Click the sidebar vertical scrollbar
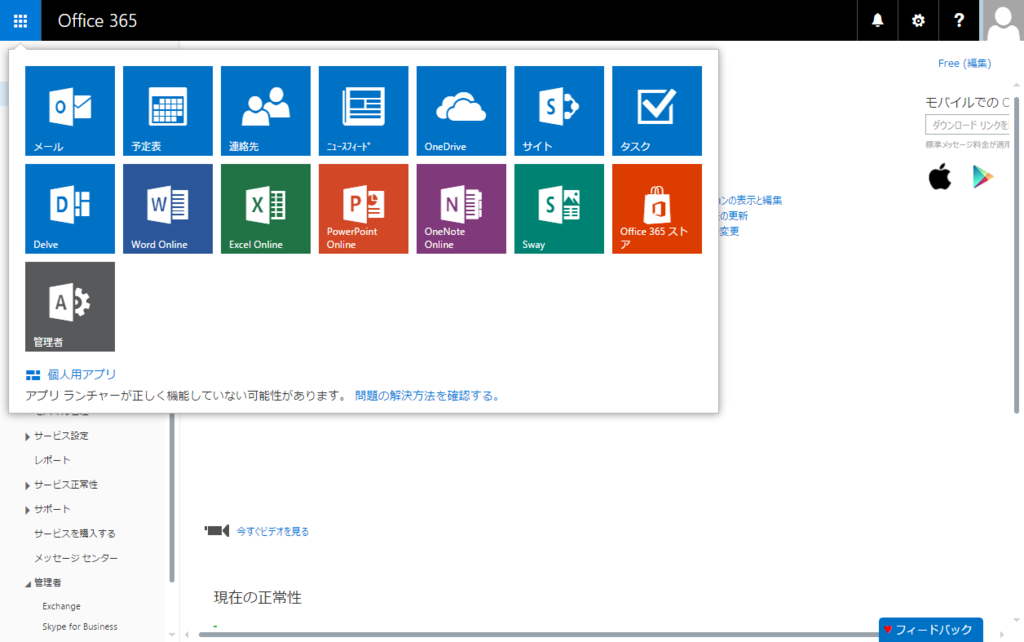Image resolution: width=1024 pixels, height=642 pixels. pyautogui.click(x=172, y=496)
